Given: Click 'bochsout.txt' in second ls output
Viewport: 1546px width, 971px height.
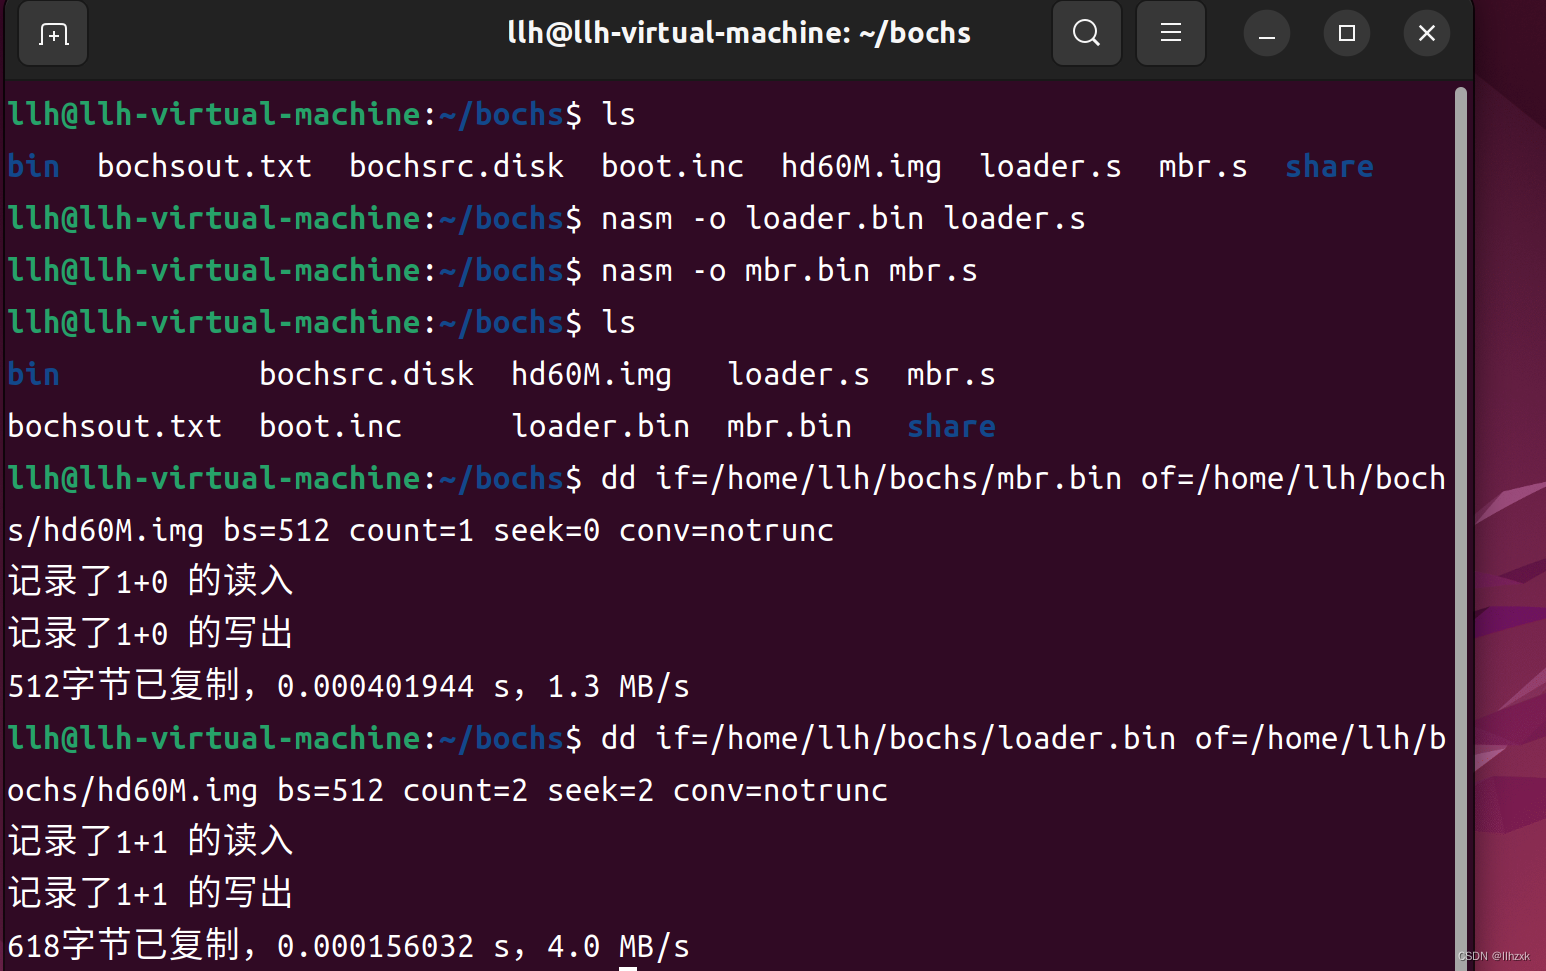Looking at the screenshot, I should pos(114,426).
